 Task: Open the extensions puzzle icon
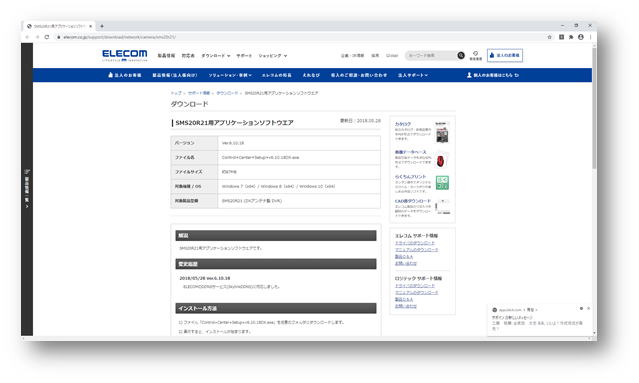click(571, 37)
